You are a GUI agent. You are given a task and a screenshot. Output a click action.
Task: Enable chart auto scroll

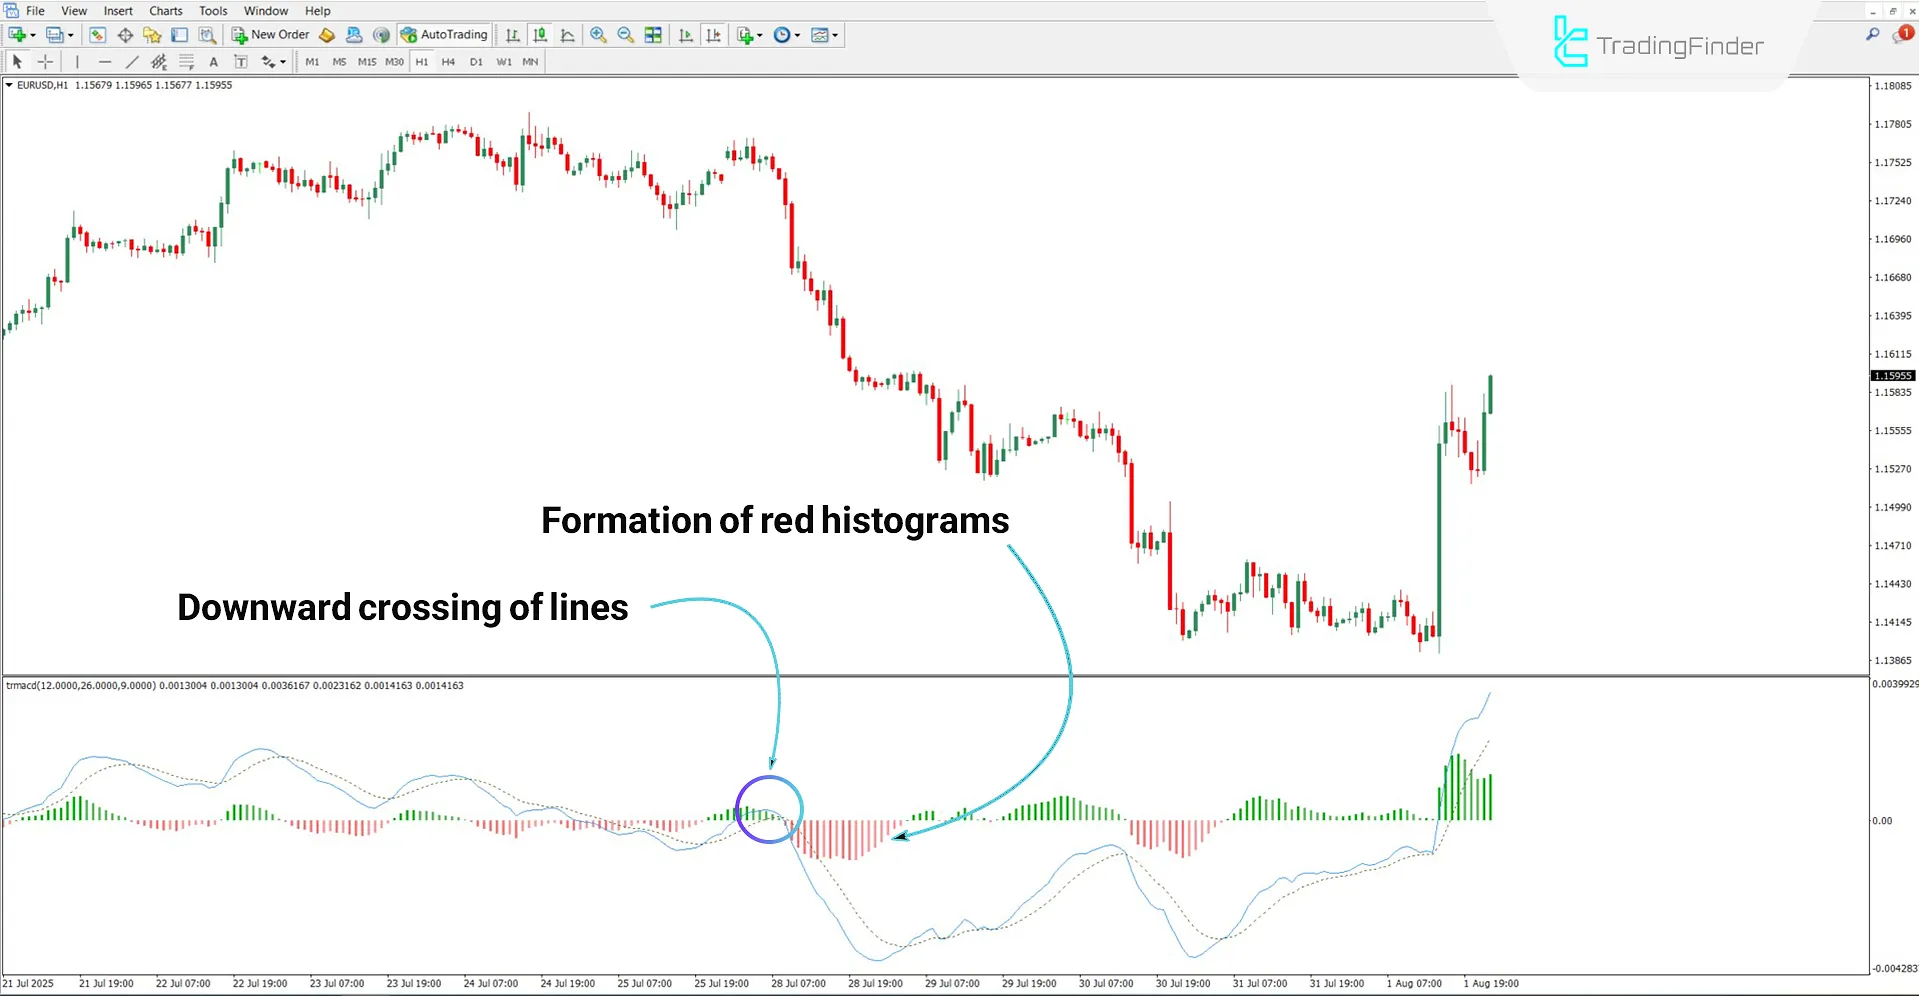[686, 34]
